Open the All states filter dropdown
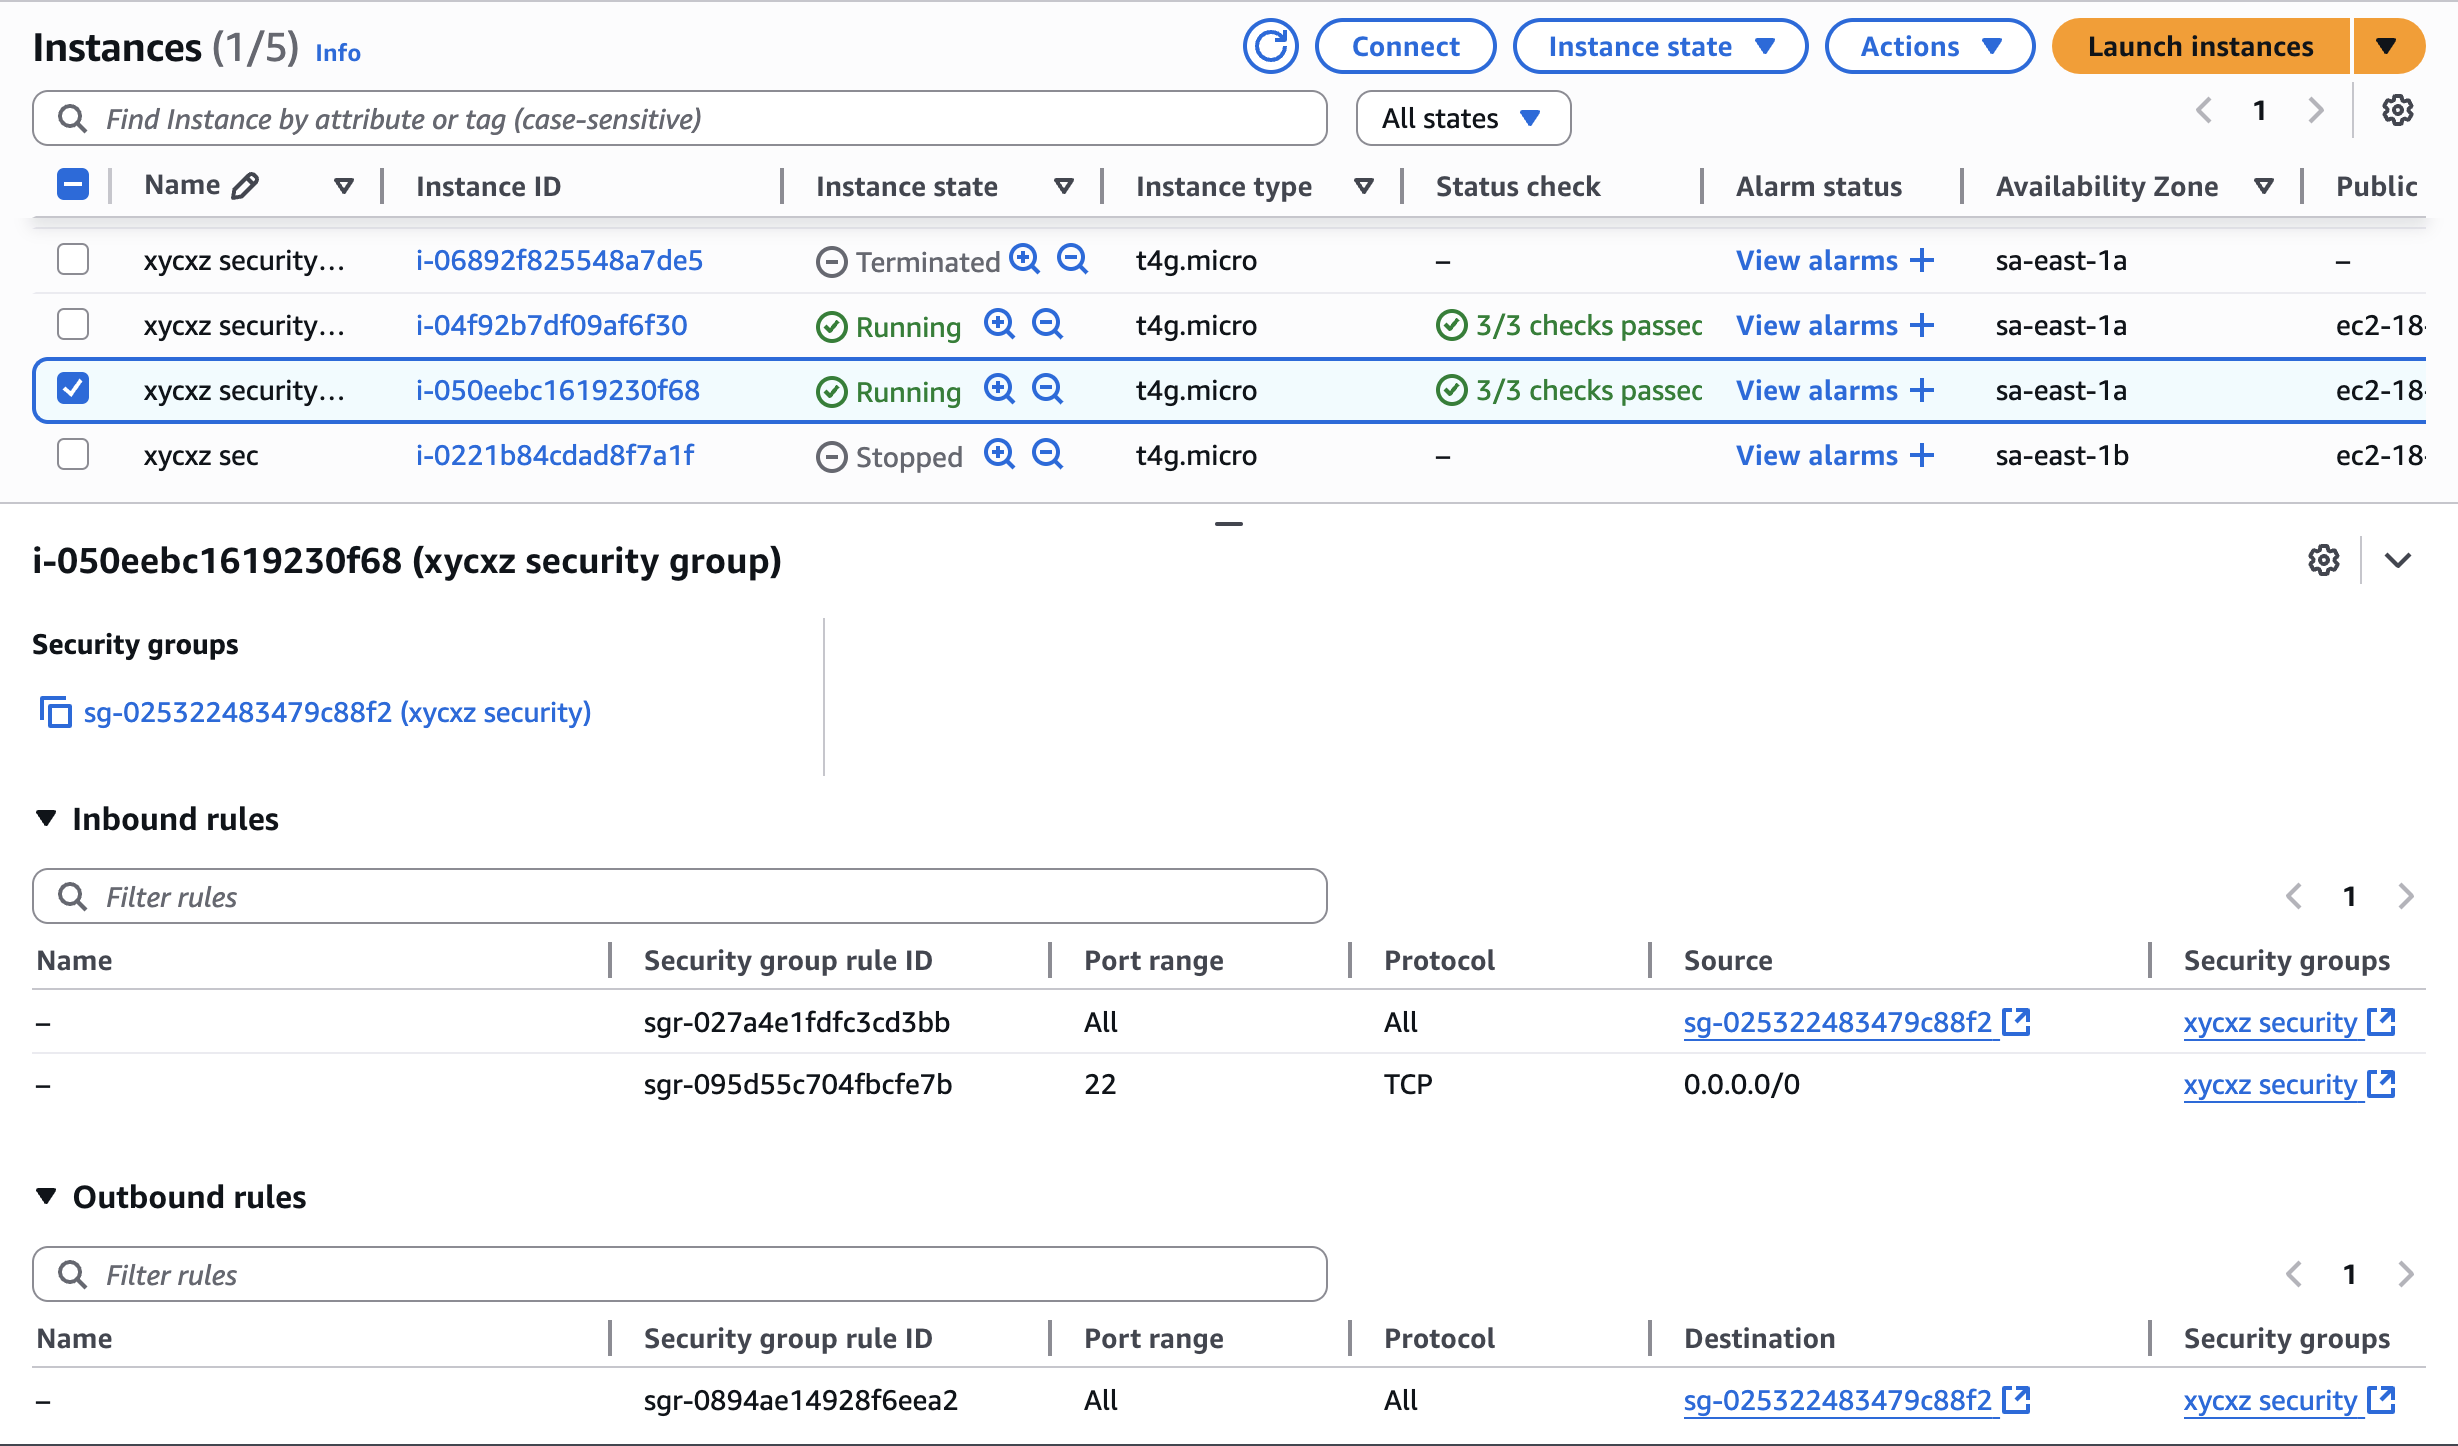The height and width of the screenshot is (1446, 2458). point(1462,118)
